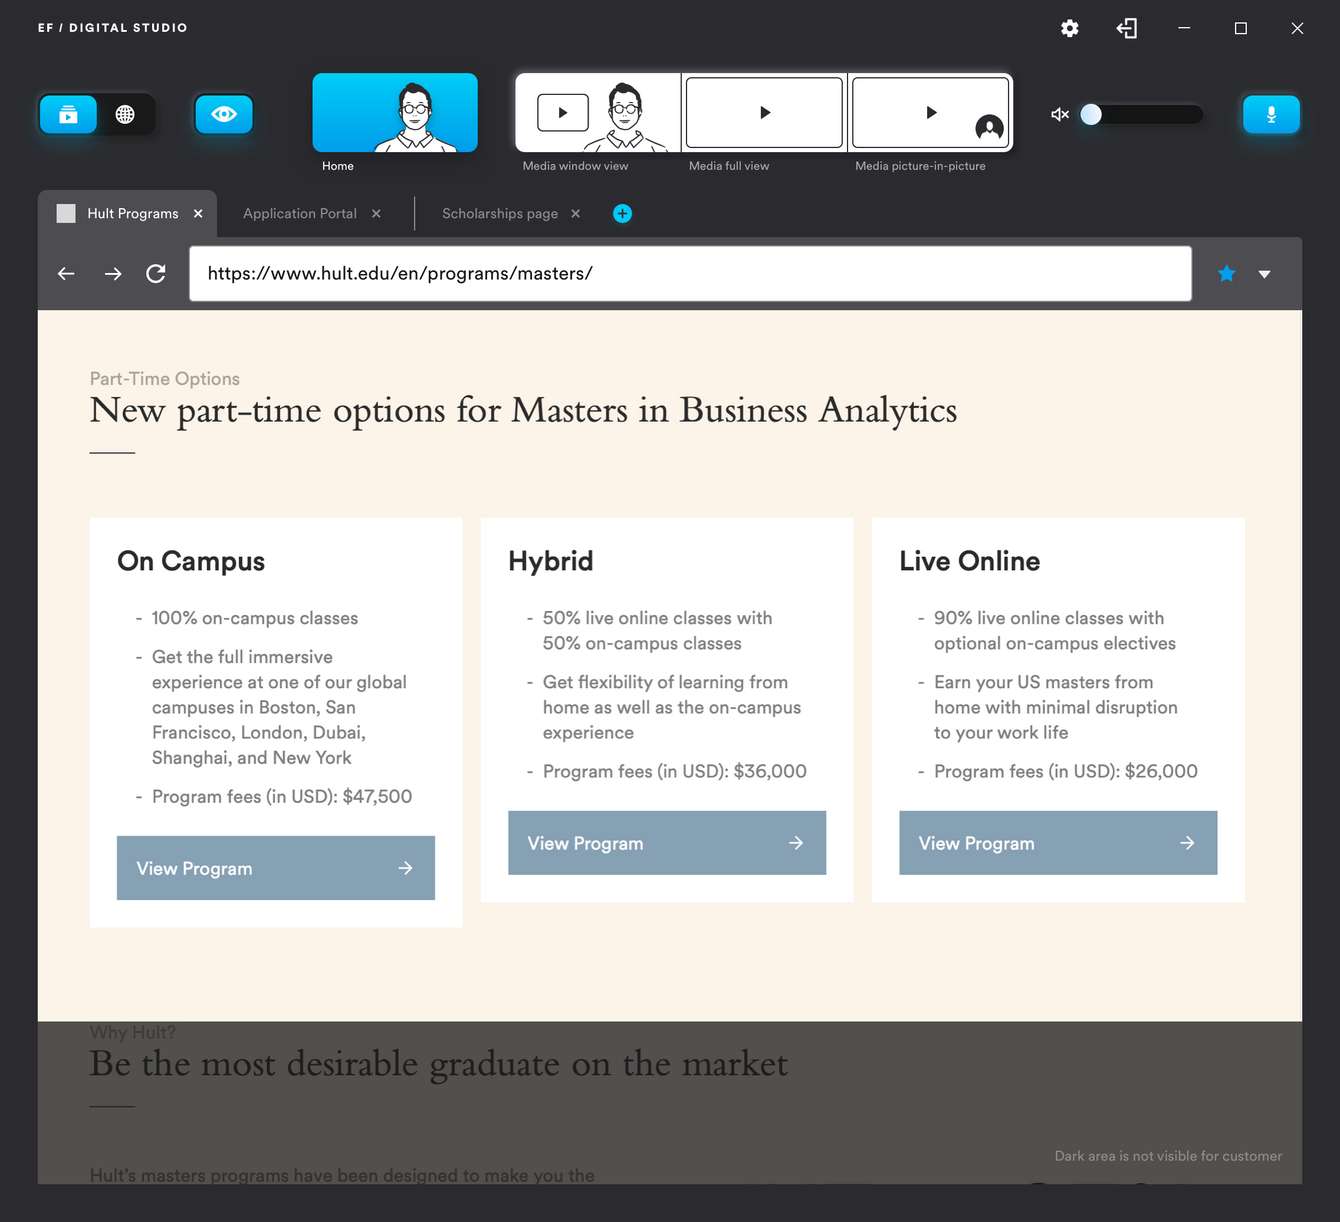Add a new tab with plus icon
Image resolution: width=1340 pixels, height=1222 pixels.
pos(622,213)
